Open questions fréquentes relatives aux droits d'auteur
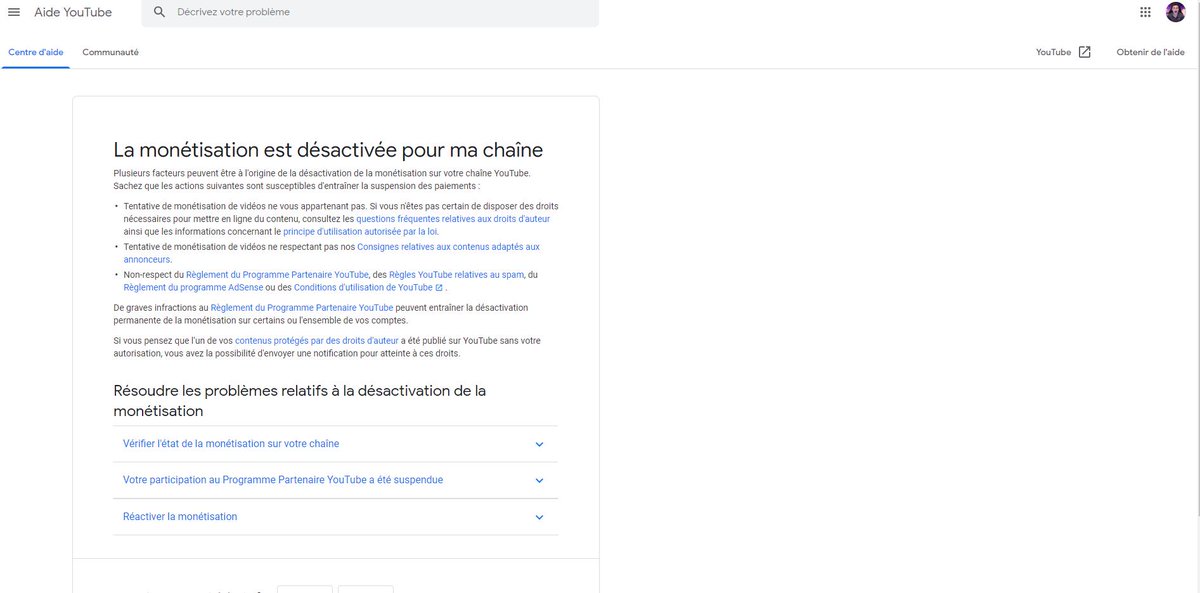This screenshot has width=1200, height=593. tap(453, 218)
